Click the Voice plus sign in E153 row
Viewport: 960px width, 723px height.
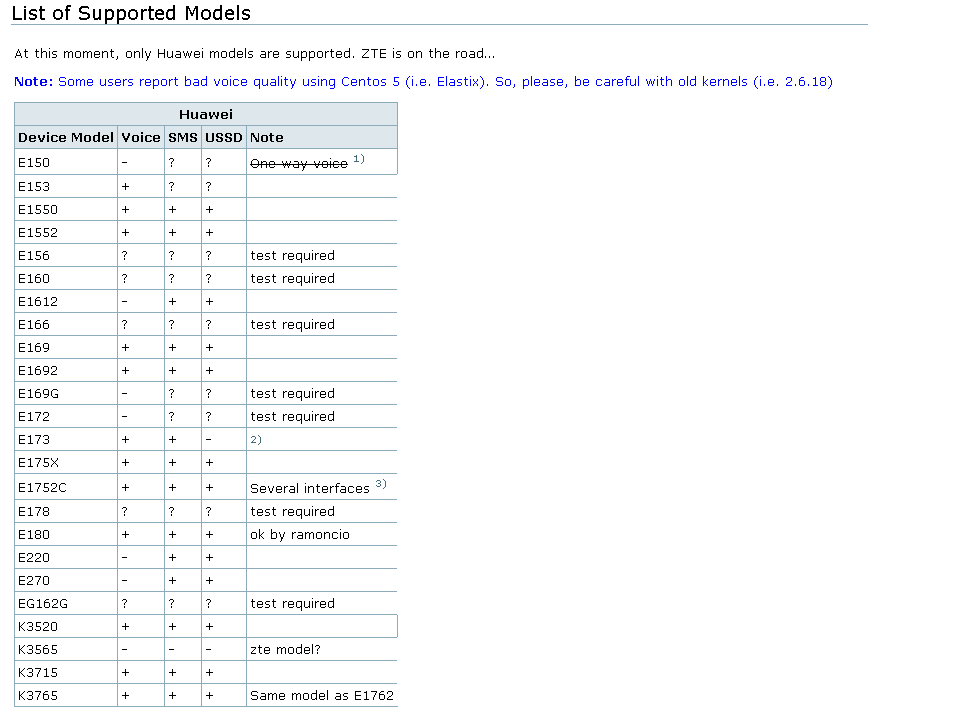click(126, 187)
